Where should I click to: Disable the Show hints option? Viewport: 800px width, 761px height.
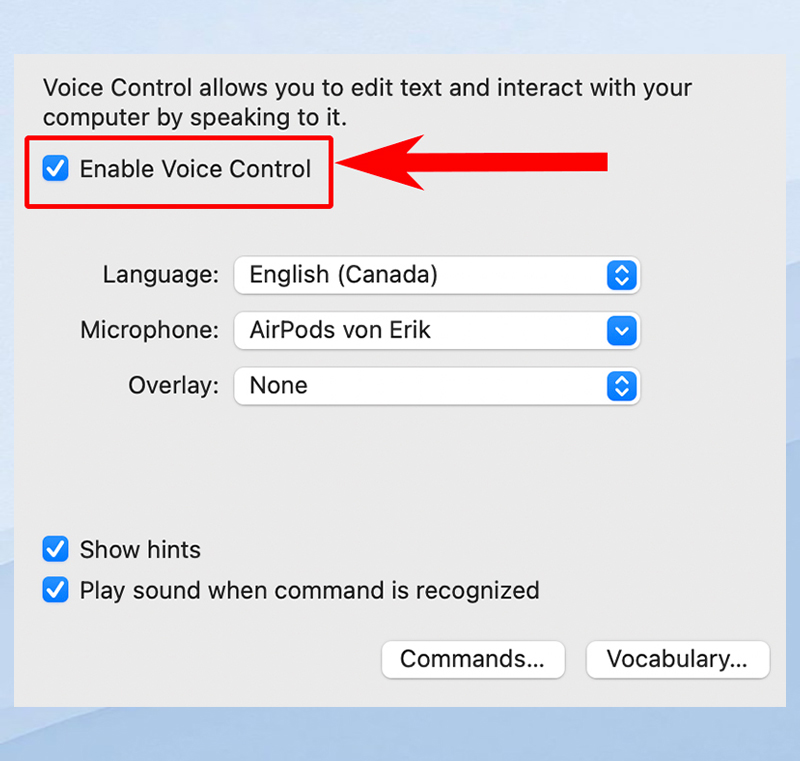55,549
